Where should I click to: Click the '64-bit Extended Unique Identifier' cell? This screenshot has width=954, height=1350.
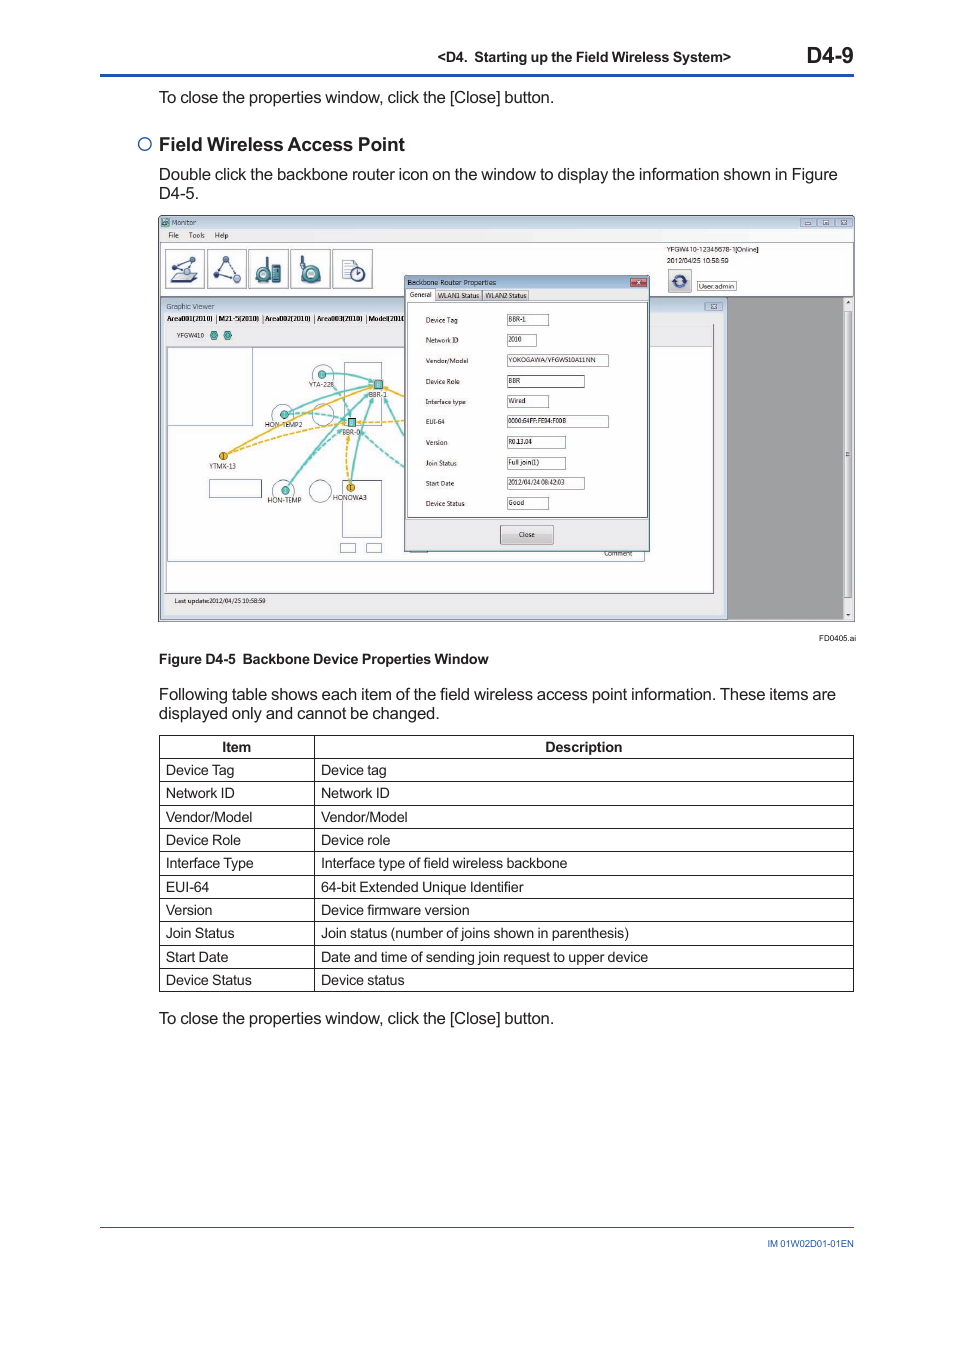(x=583, y=887)
